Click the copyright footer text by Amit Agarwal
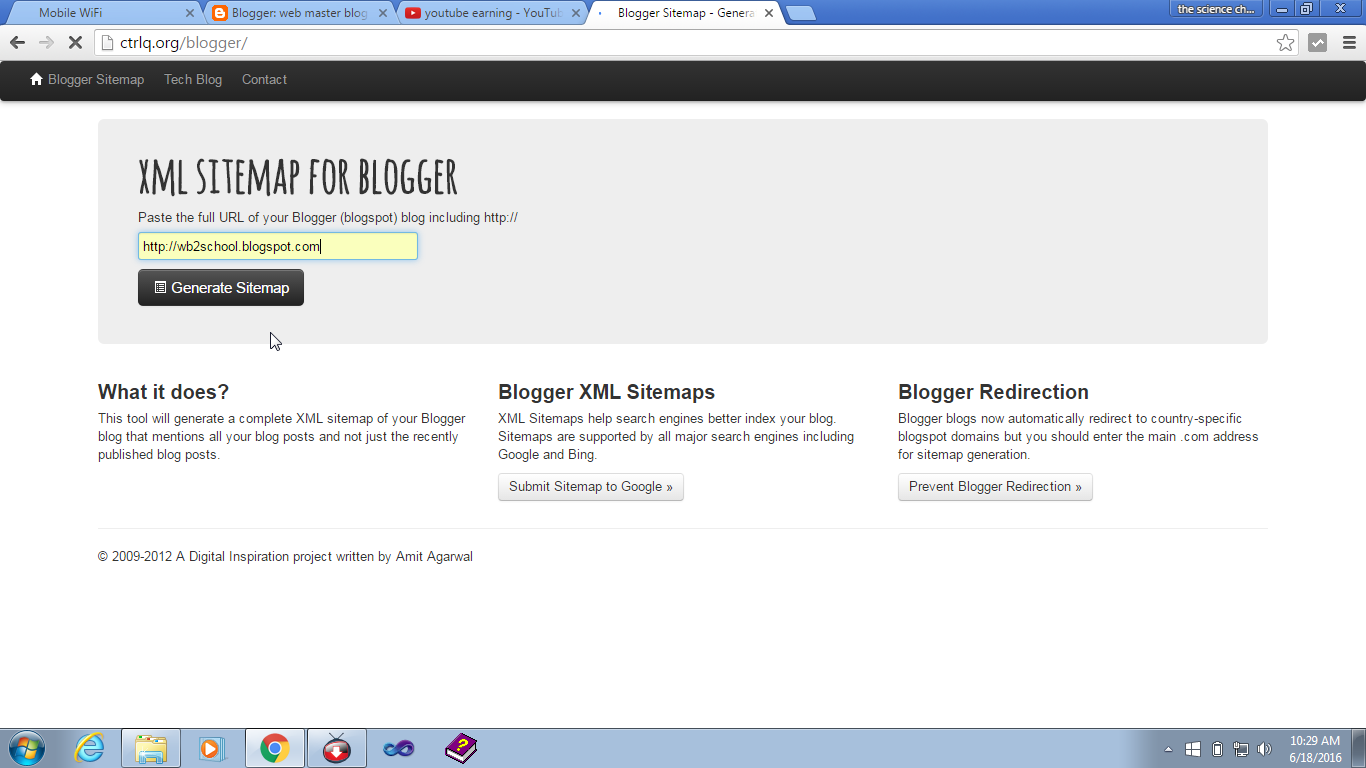 [285, 557]
